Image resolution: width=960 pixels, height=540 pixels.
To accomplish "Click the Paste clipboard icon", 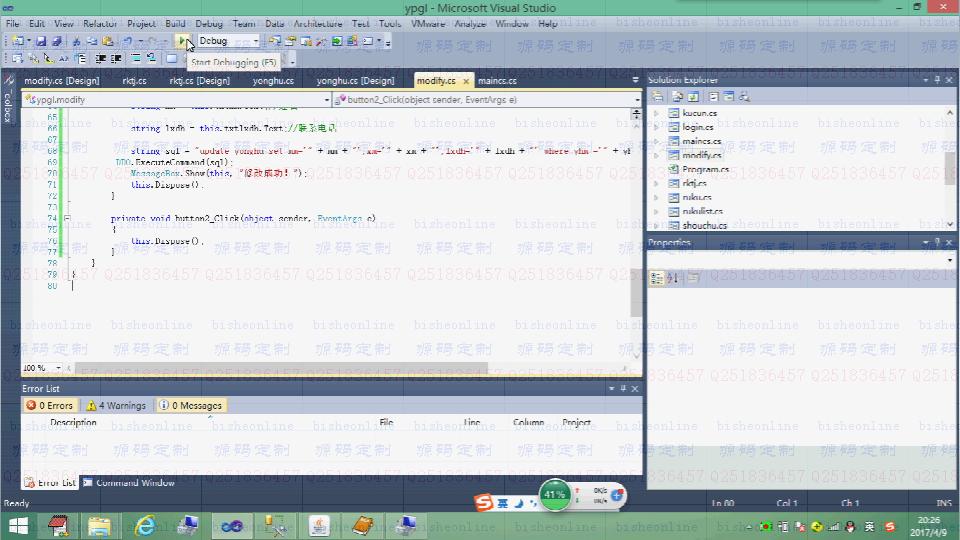I will tap(108, 41).
